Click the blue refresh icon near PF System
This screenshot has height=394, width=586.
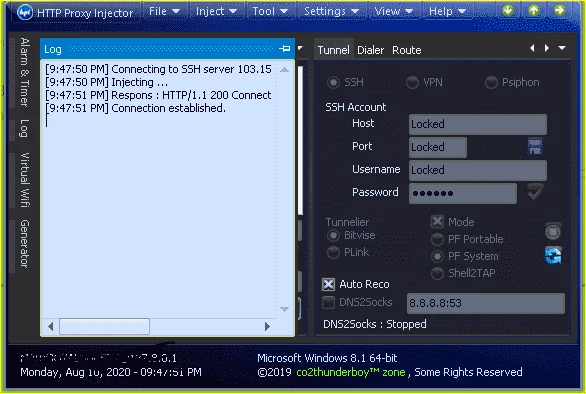point(553,256)
